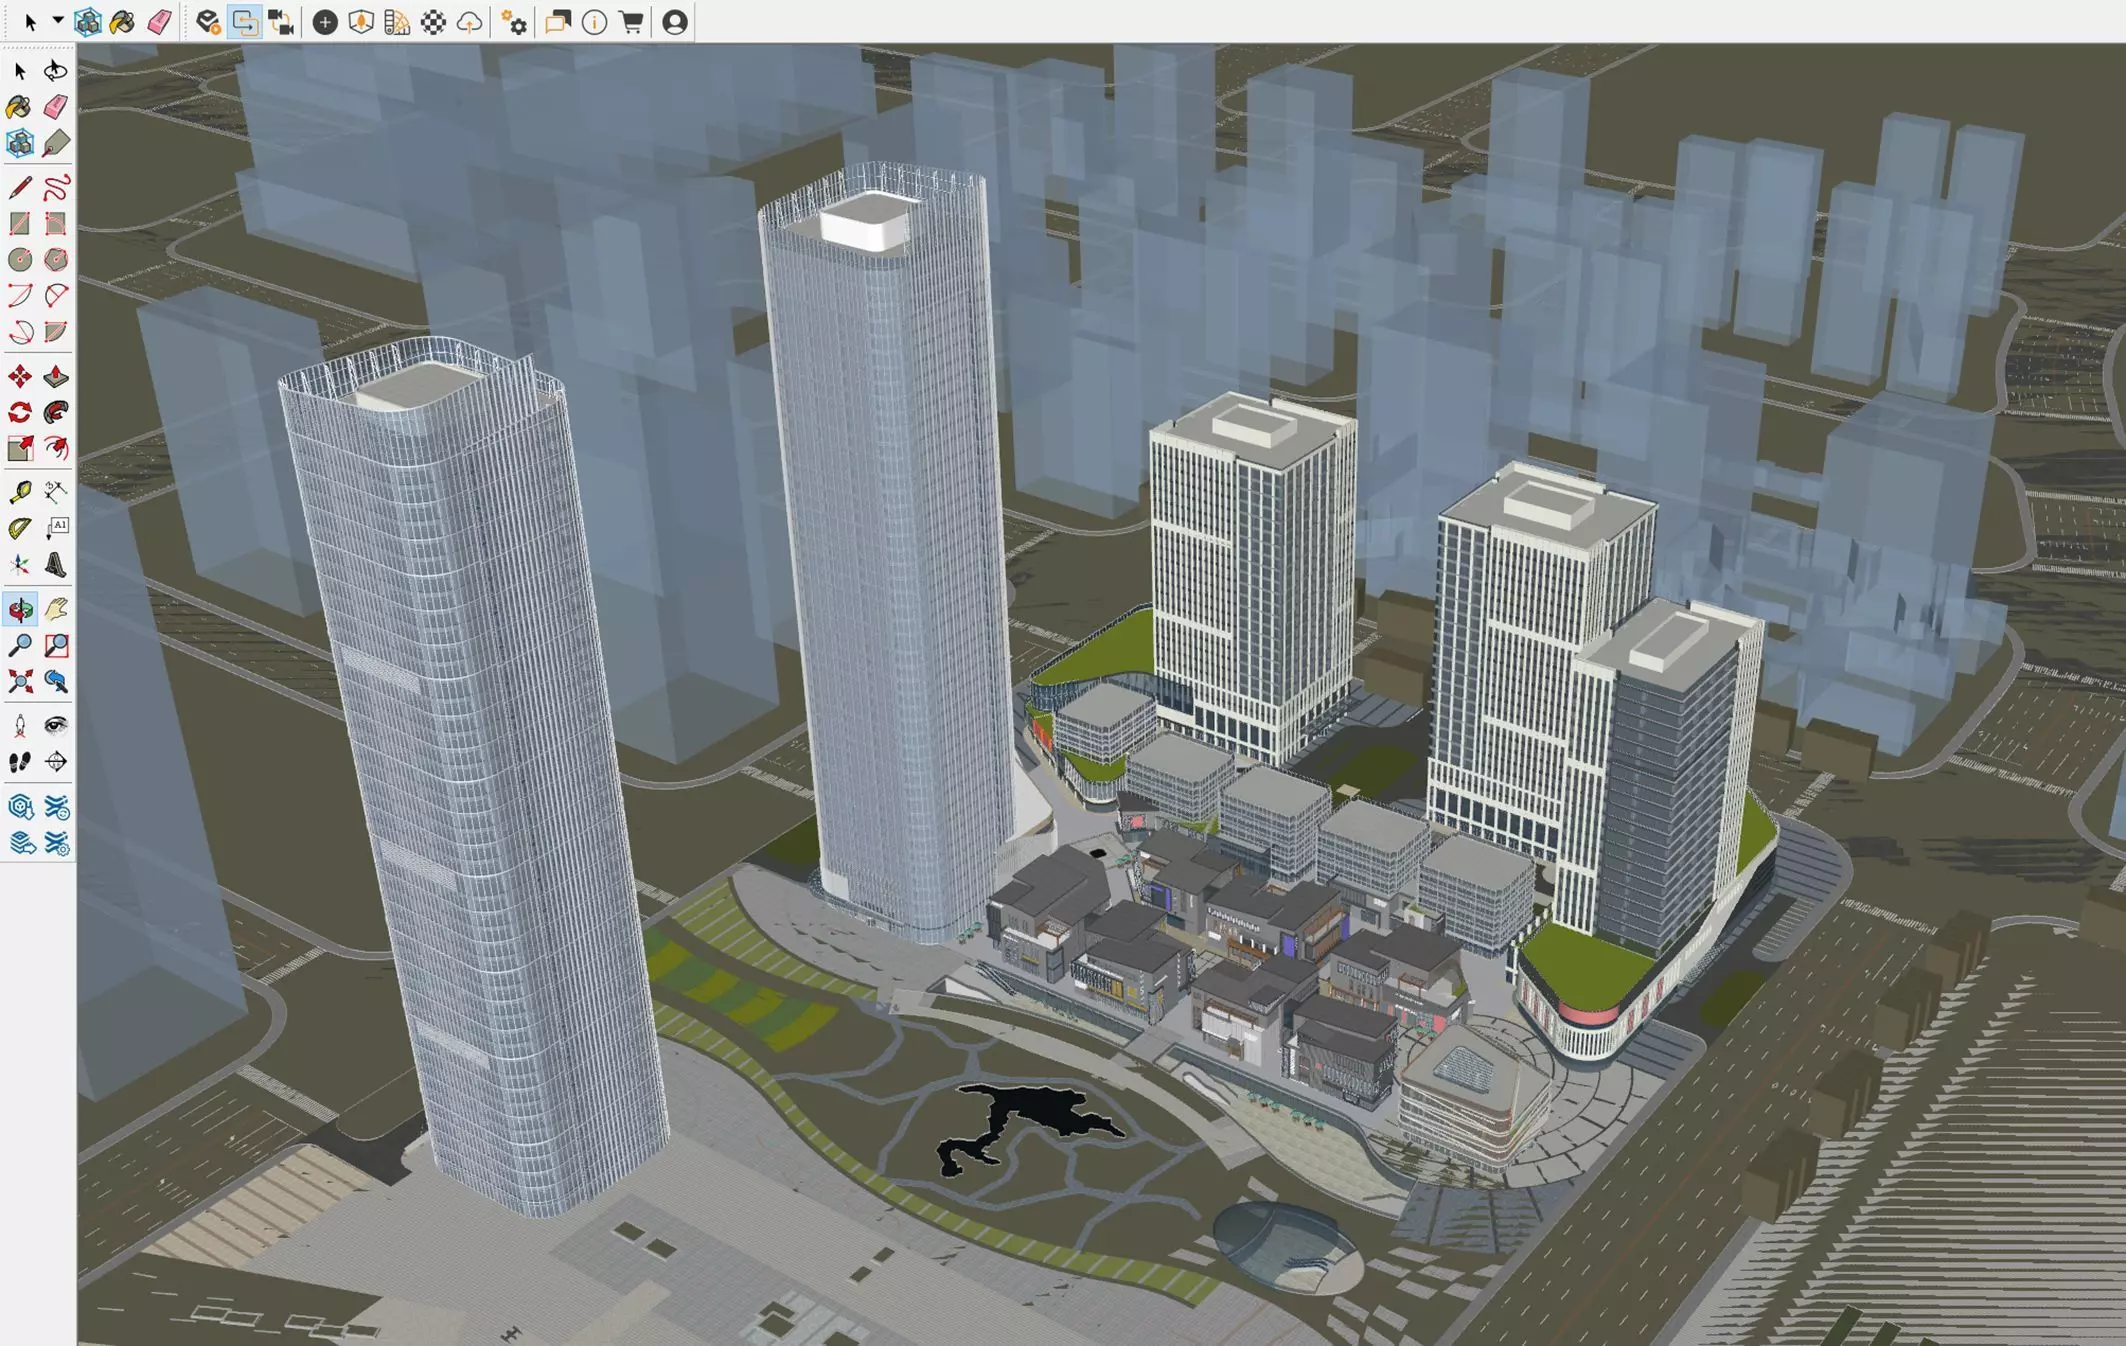Select the Scale tool
This screenshot has height=1346, width=2126.
coord(20,448)
